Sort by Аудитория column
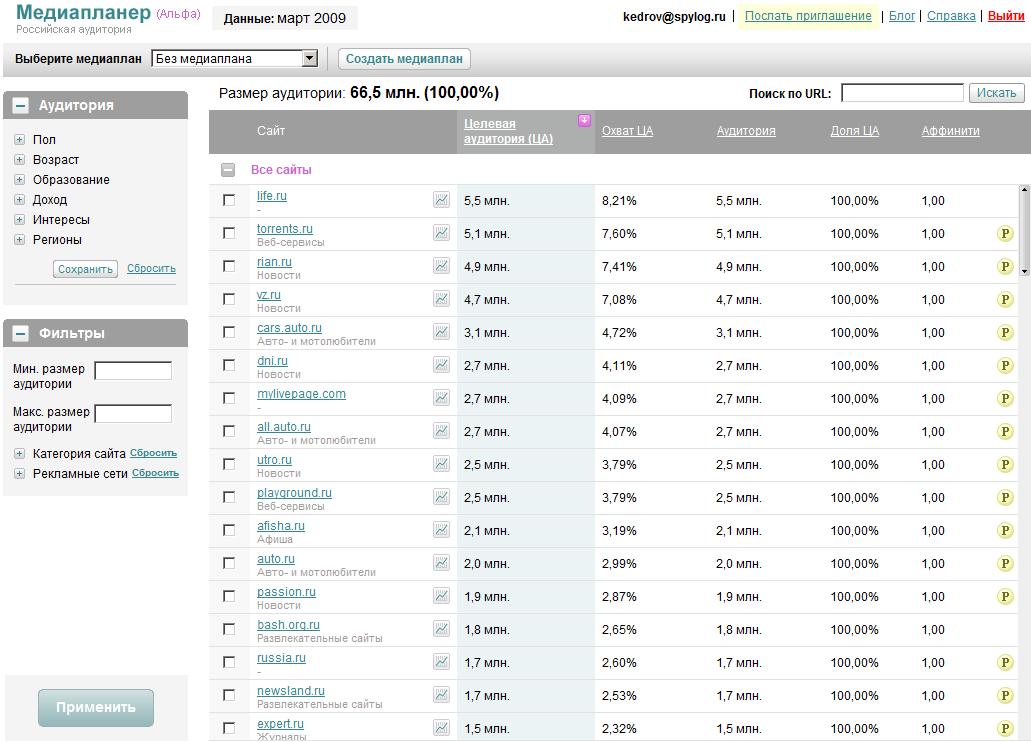 coord(746,131)
